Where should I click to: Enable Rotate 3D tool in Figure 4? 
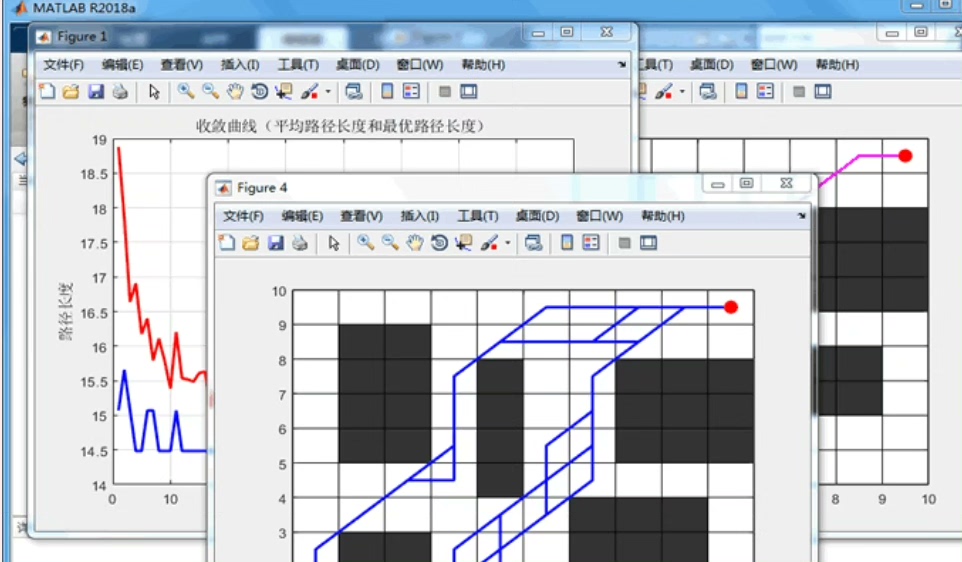tap(439, 242)
